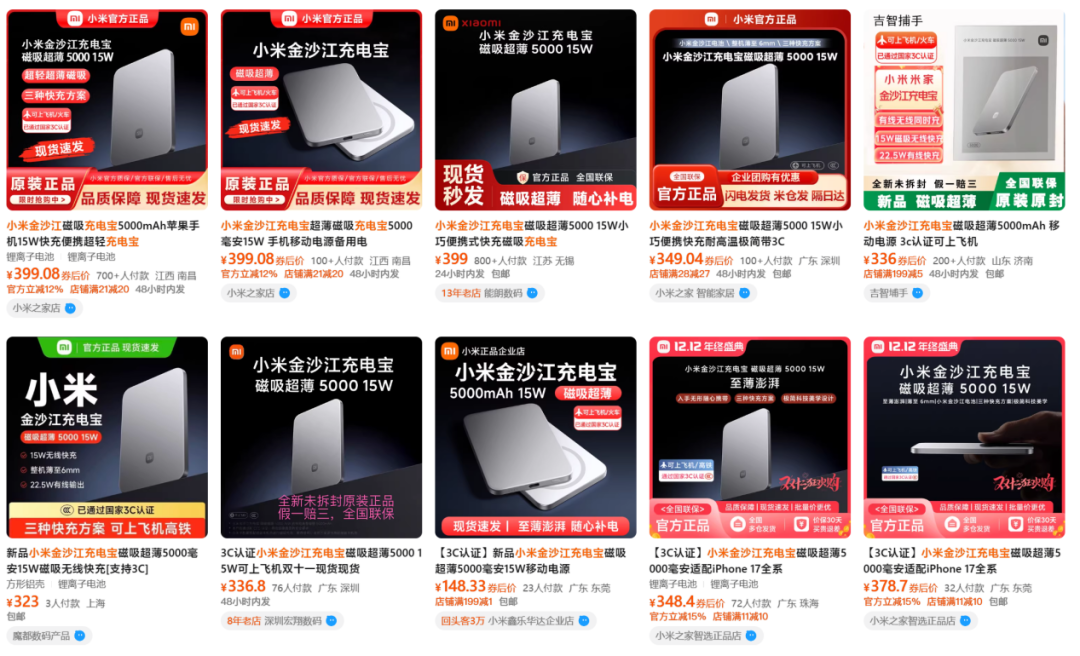
Task: Click the chat icon beside 小米之家 智能家居
Action: [745, 293]
